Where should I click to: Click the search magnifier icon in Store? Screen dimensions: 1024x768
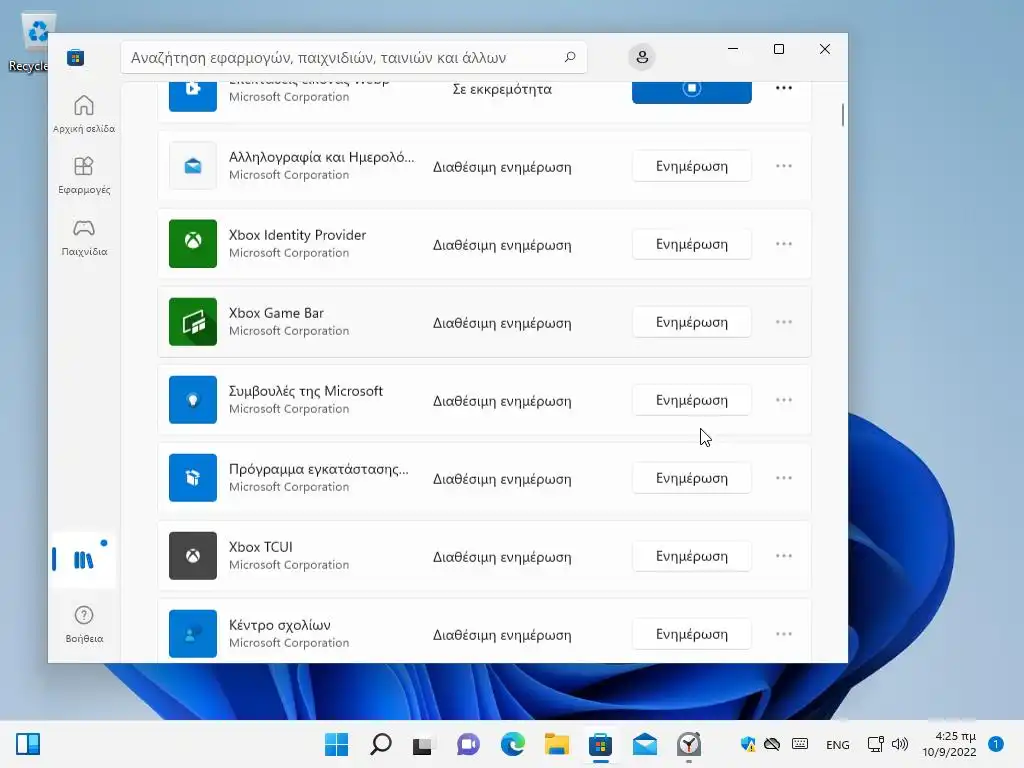[569, 57]
